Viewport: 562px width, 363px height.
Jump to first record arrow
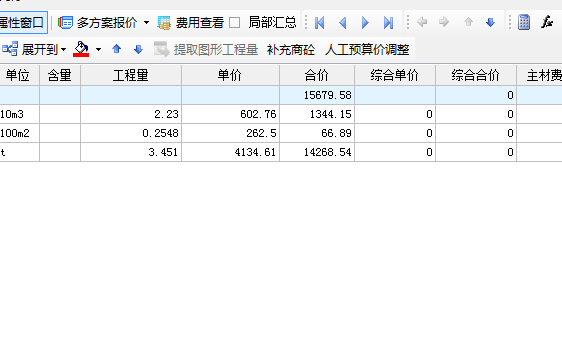click(319, 23)
